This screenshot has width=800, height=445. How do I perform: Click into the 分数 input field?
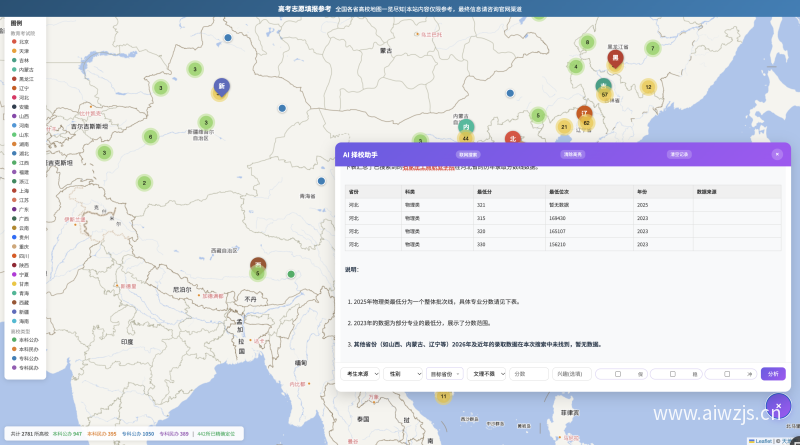pyautogui.click(x=529, y=374)
